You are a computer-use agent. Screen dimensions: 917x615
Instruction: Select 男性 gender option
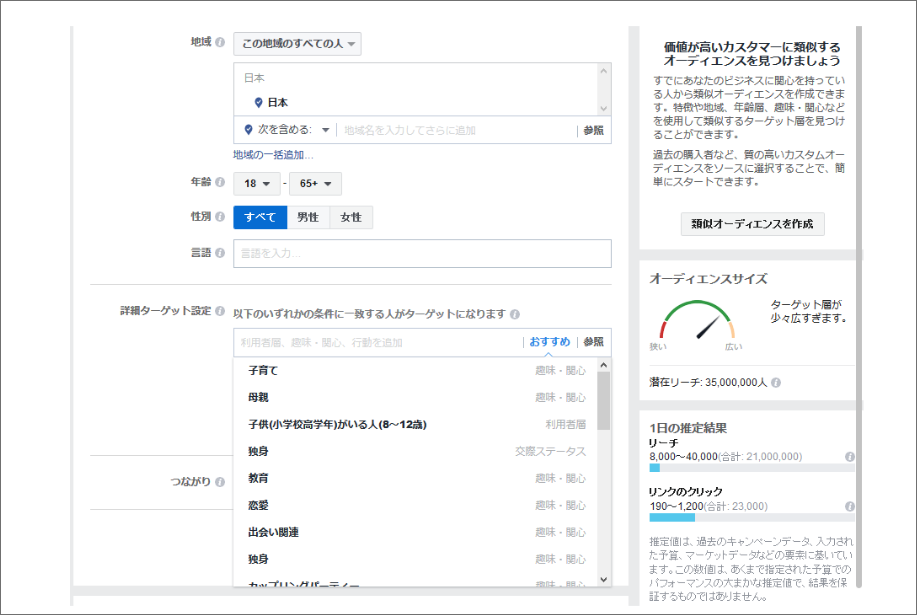pyautogui.click(x=308, y=218)
